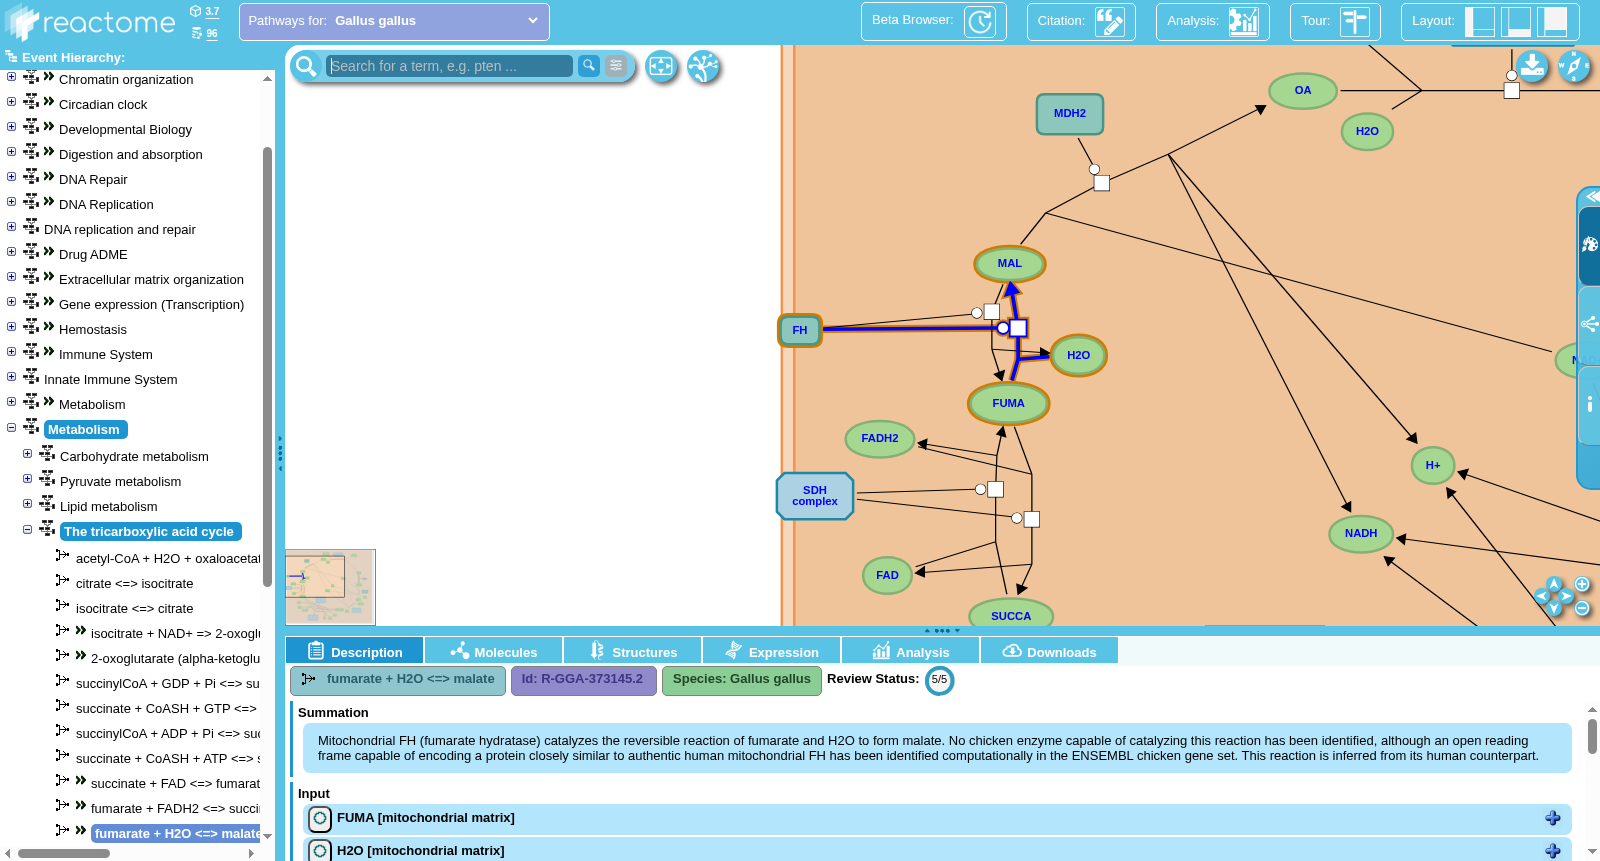The height and width of the screenshot is (861, 1600).
Task: Zoom out of the diagram
Action: [x=1582, y=608]
